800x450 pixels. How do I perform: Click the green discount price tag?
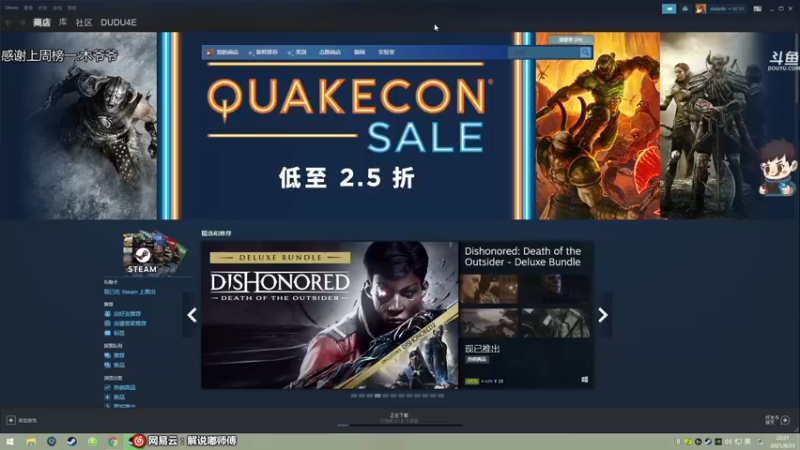tap(472, 381)
